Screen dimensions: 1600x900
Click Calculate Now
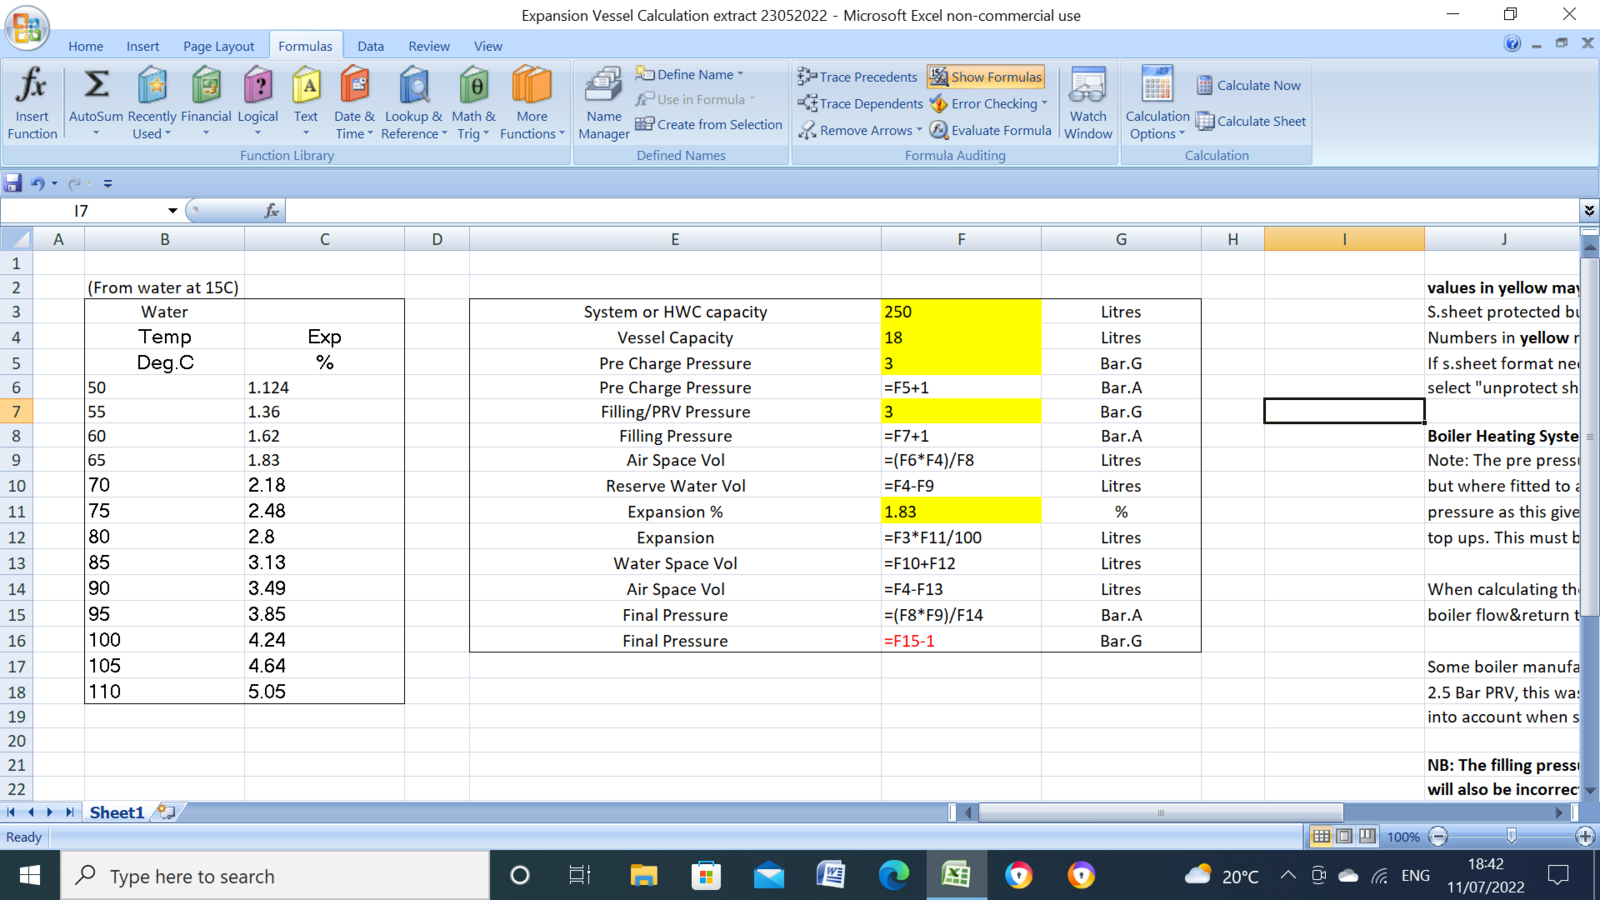tap(1249, 85)
